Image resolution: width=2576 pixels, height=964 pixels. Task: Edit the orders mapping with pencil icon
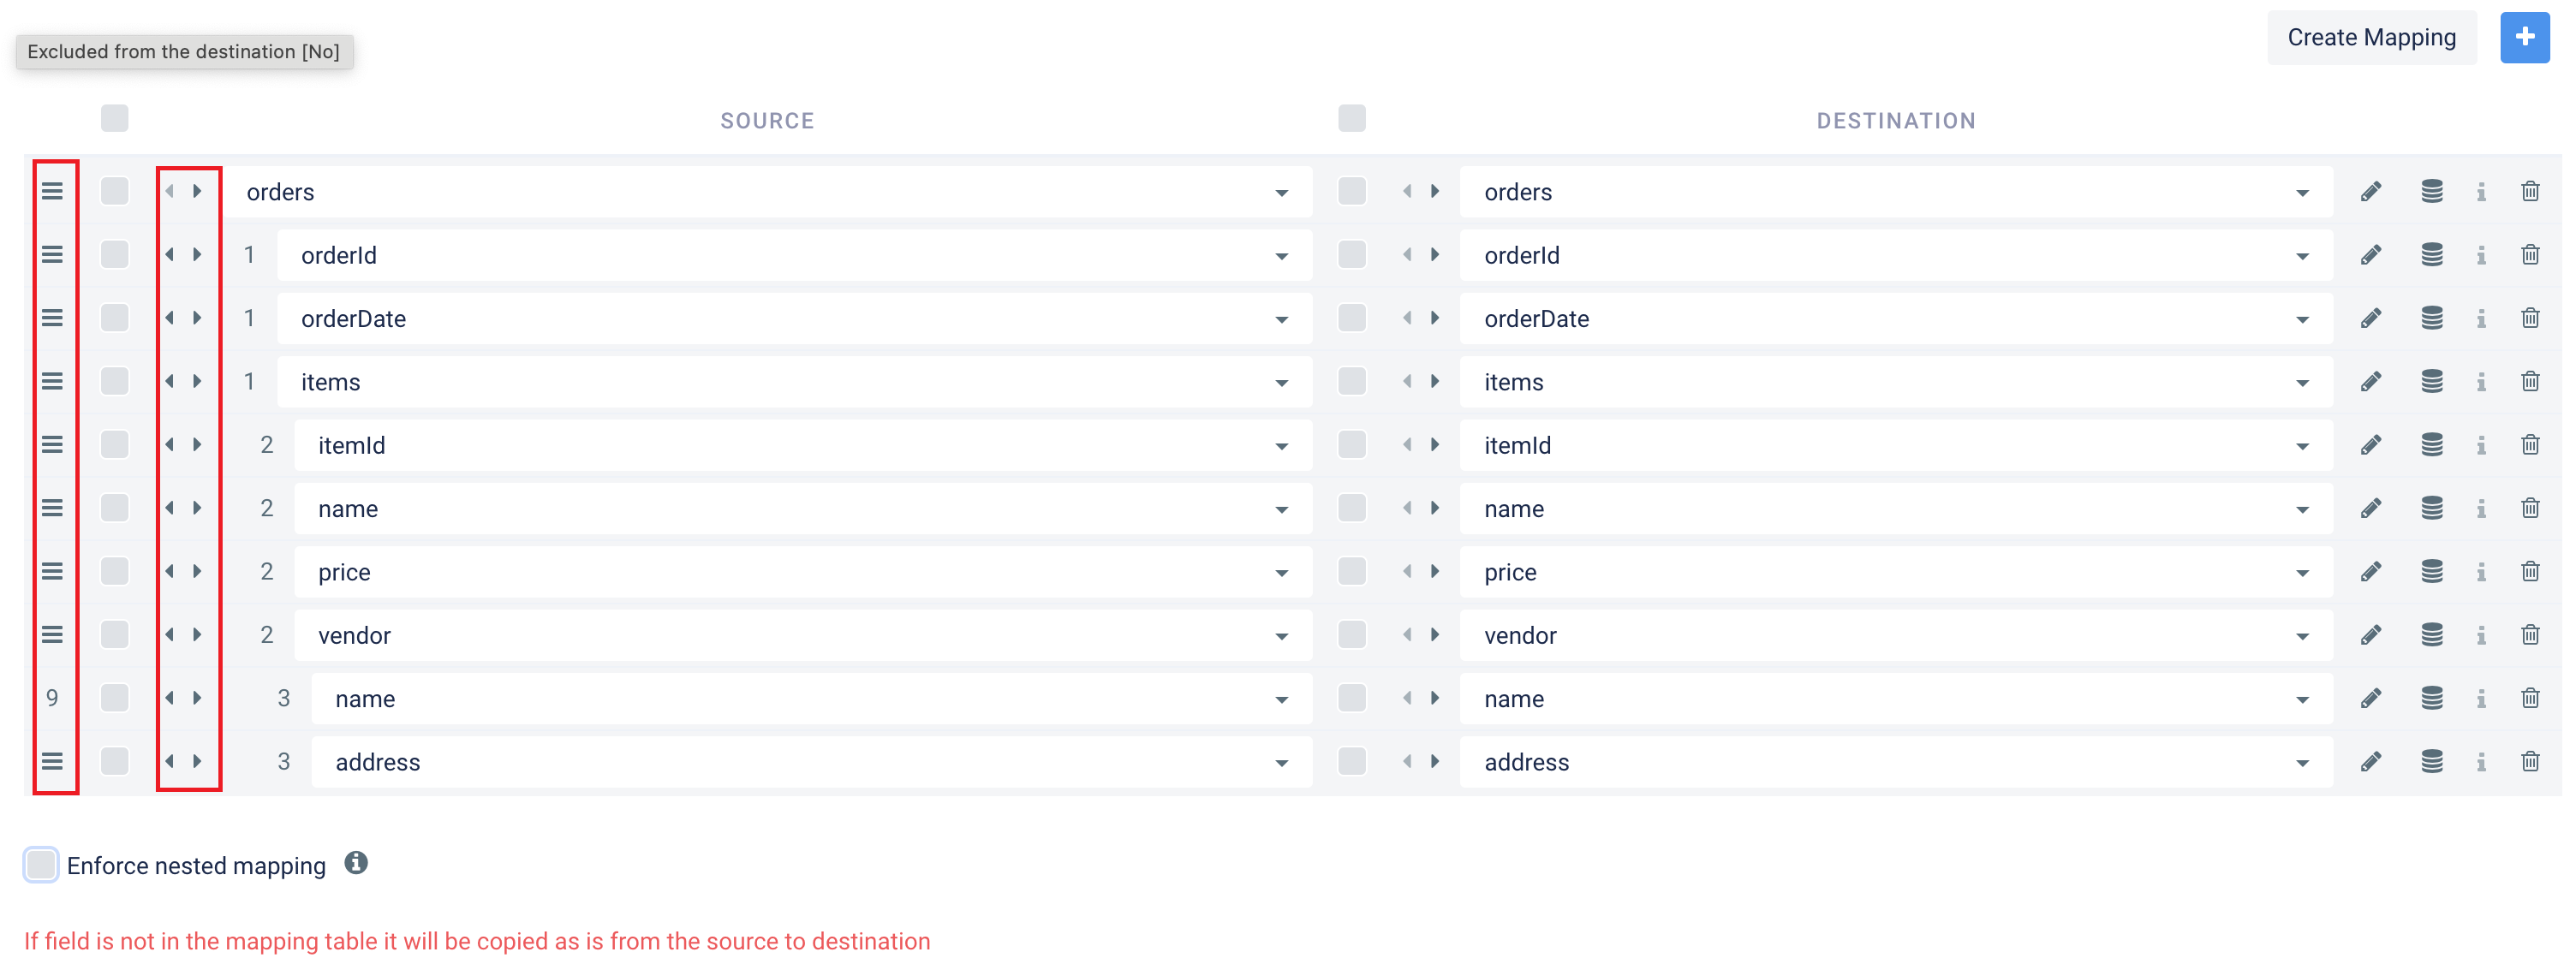click(2370, 192)
